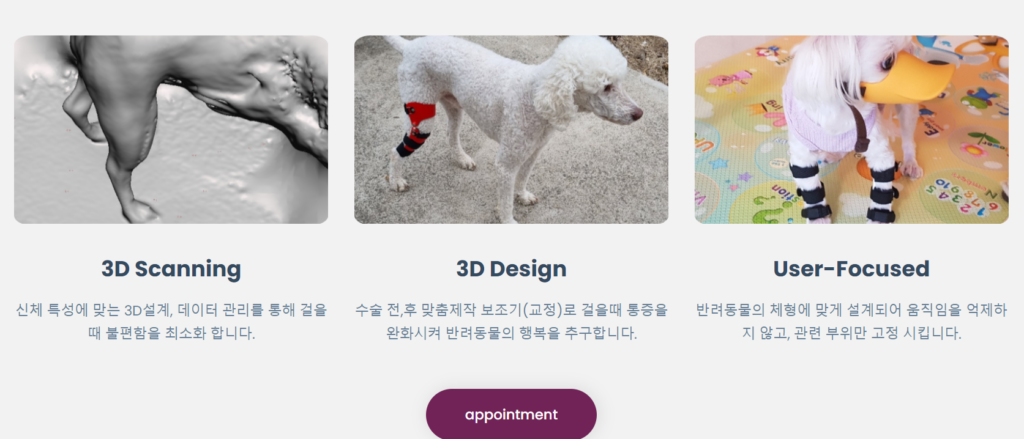
Task: Click the yellow duck-bill muzzle on dog
Action: coord(908,80)
